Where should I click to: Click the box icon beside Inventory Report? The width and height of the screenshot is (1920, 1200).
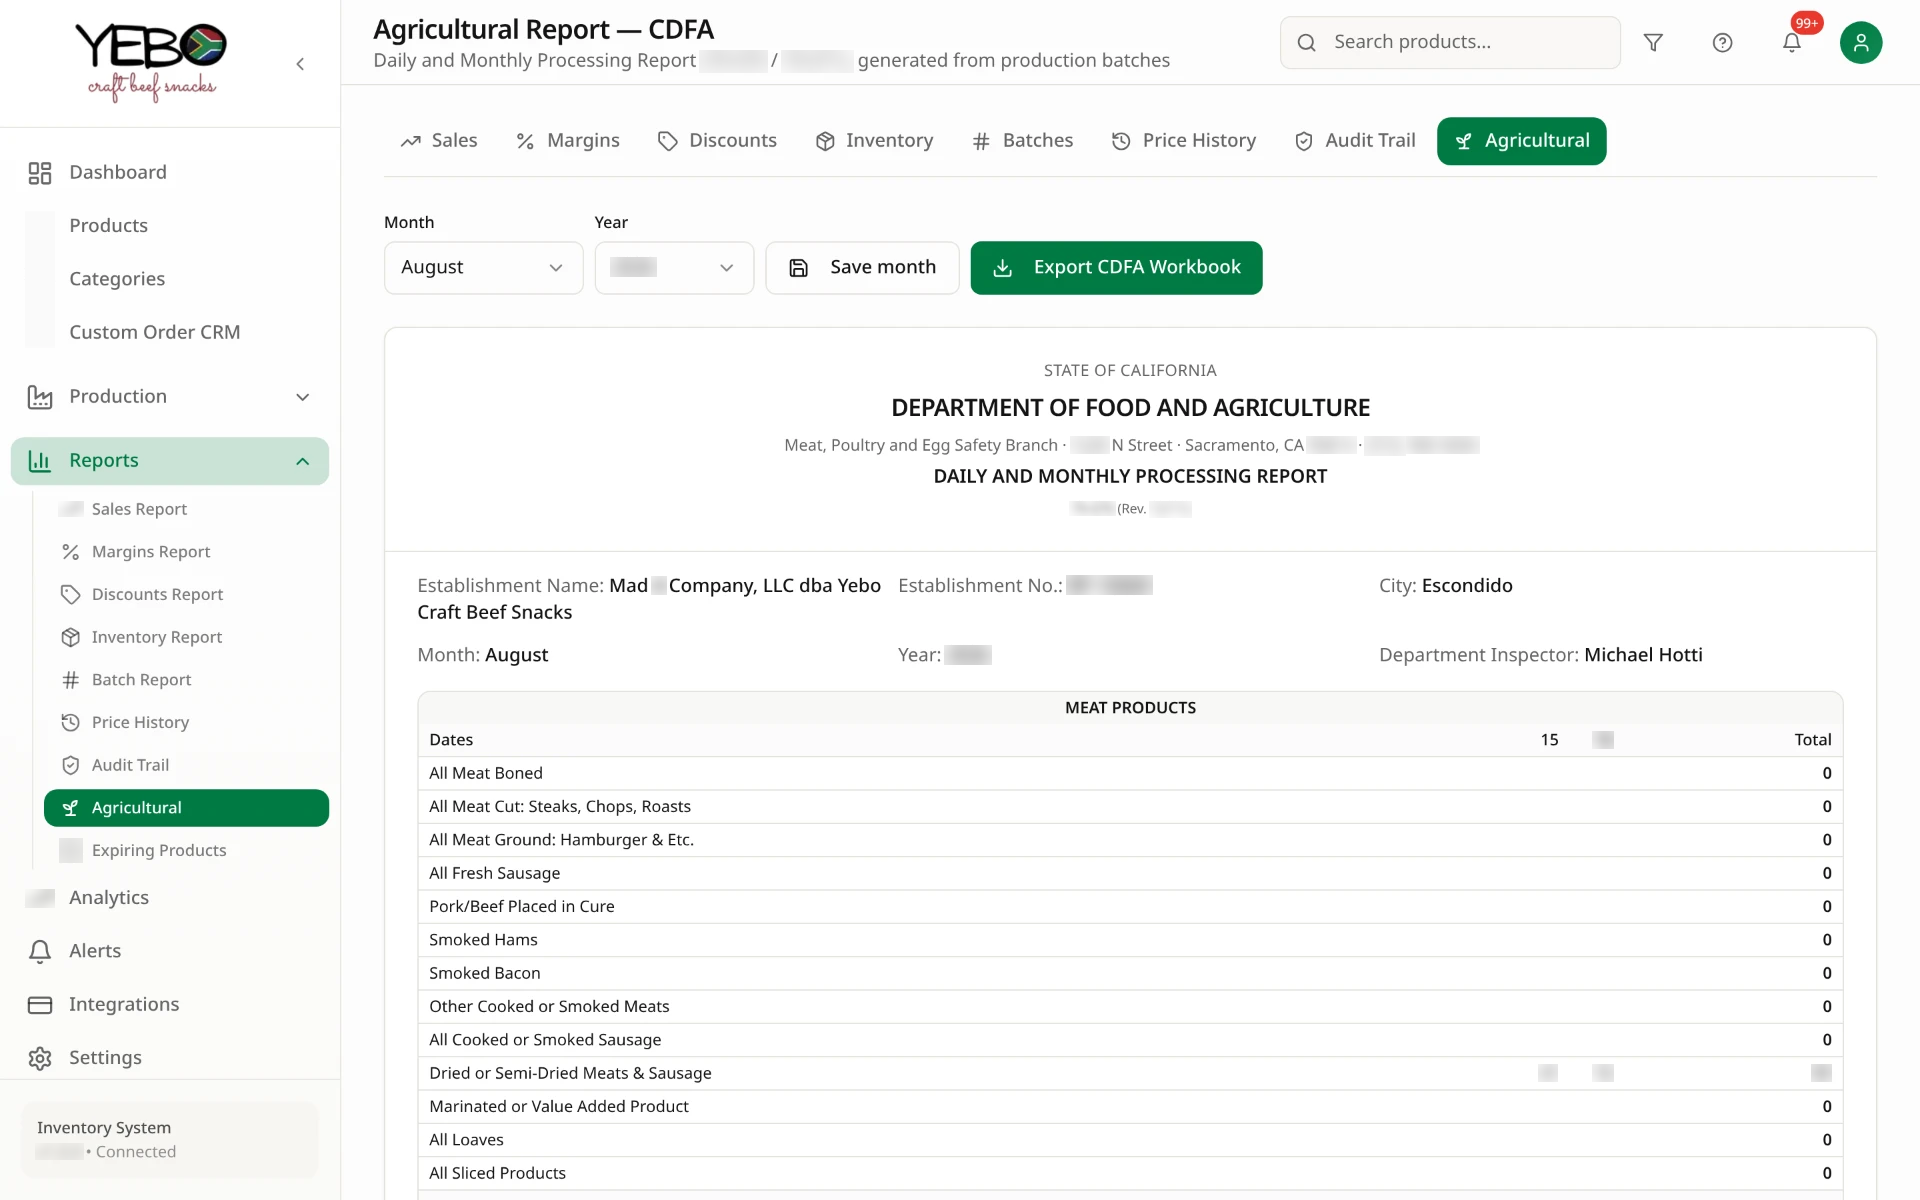point(70,637)
